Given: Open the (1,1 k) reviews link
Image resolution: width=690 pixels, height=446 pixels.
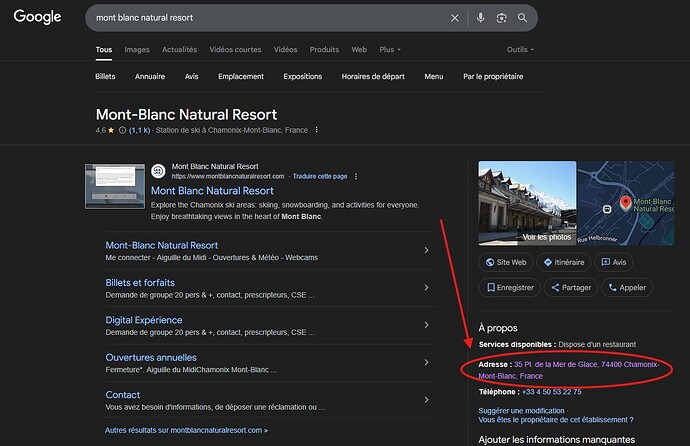Looking at the screenshot, I should tap(139, 130).
